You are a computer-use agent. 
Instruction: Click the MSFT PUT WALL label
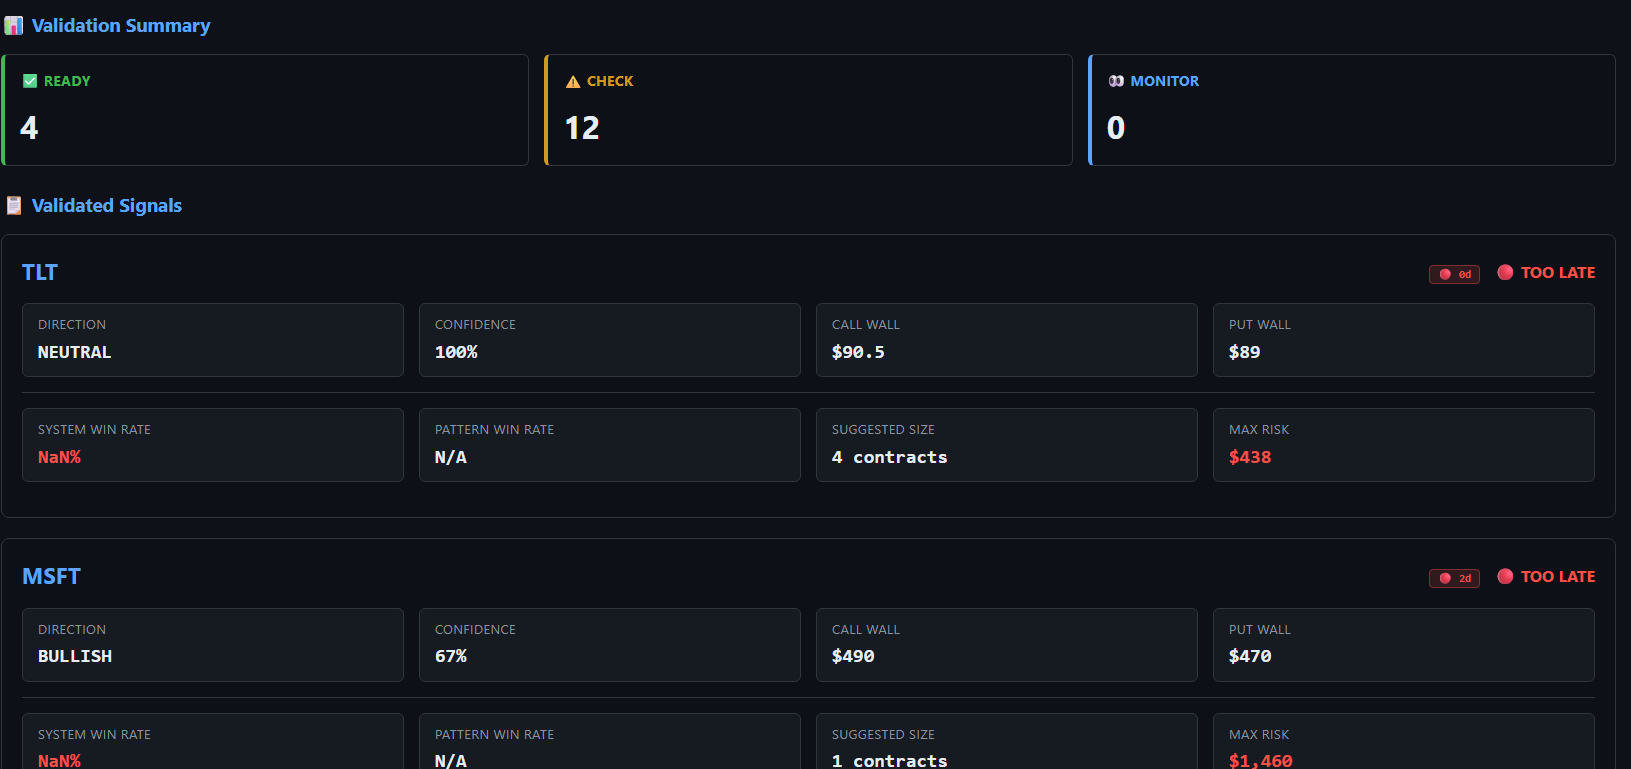click(1260, 630)
